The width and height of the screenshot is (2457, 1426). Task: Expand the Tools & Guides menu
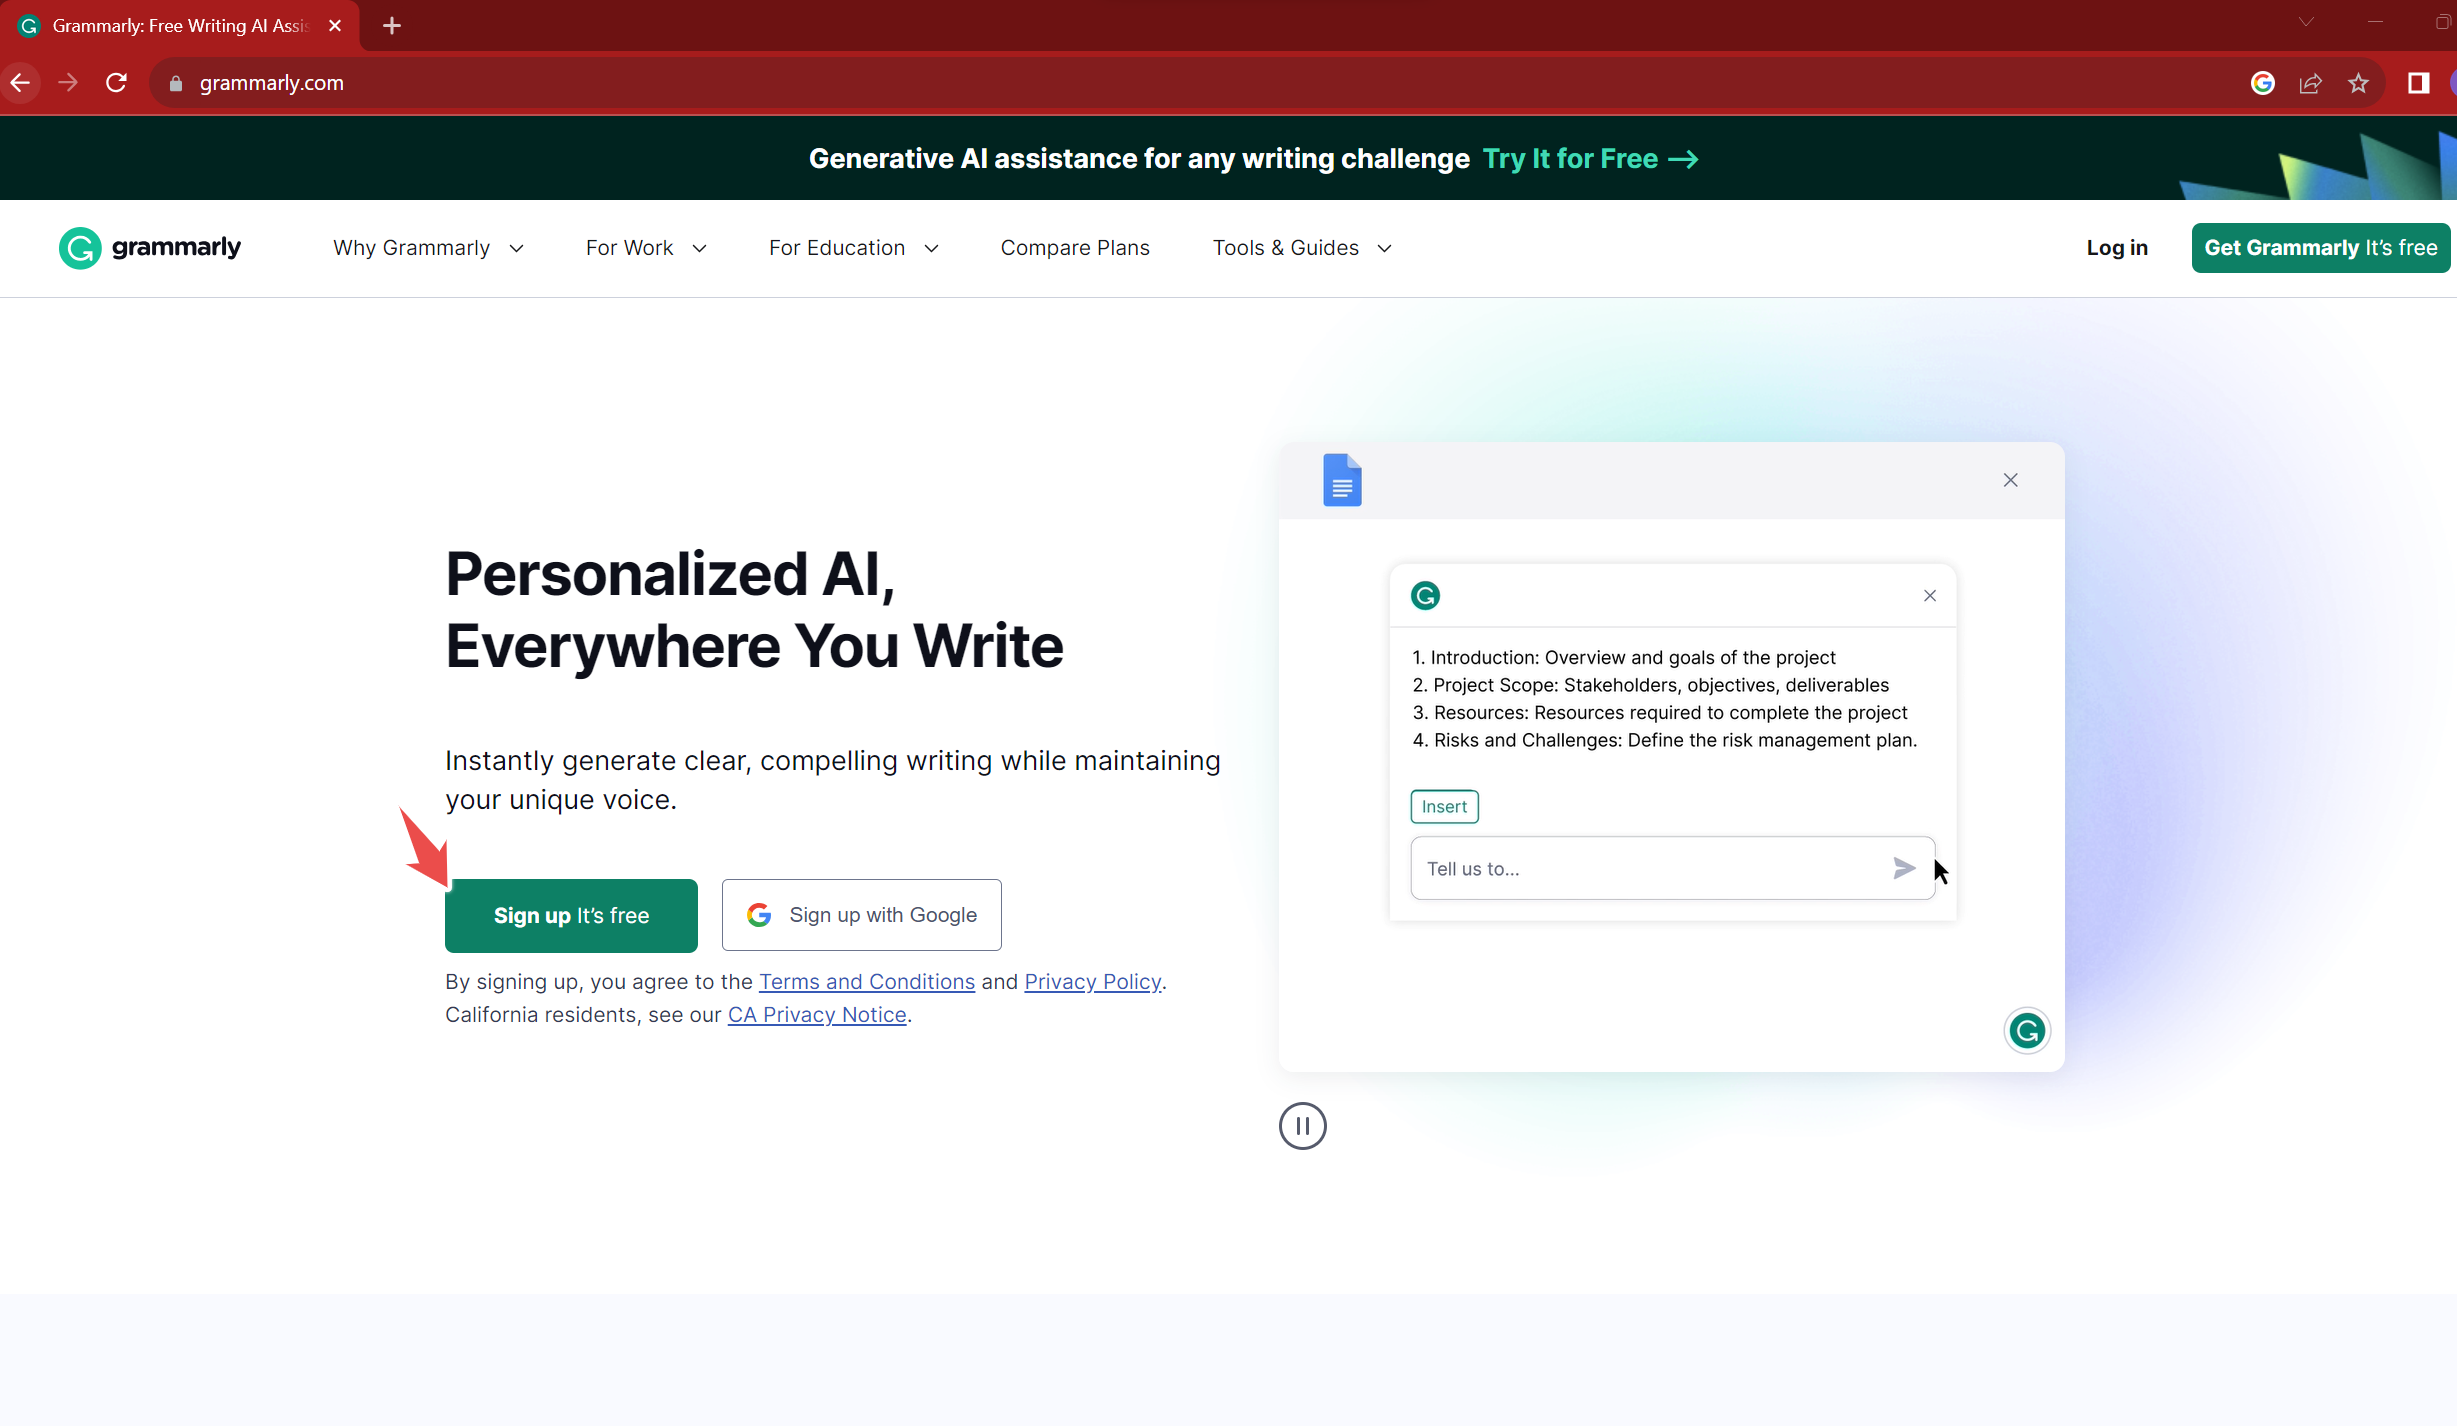[x=1302, y=248]
